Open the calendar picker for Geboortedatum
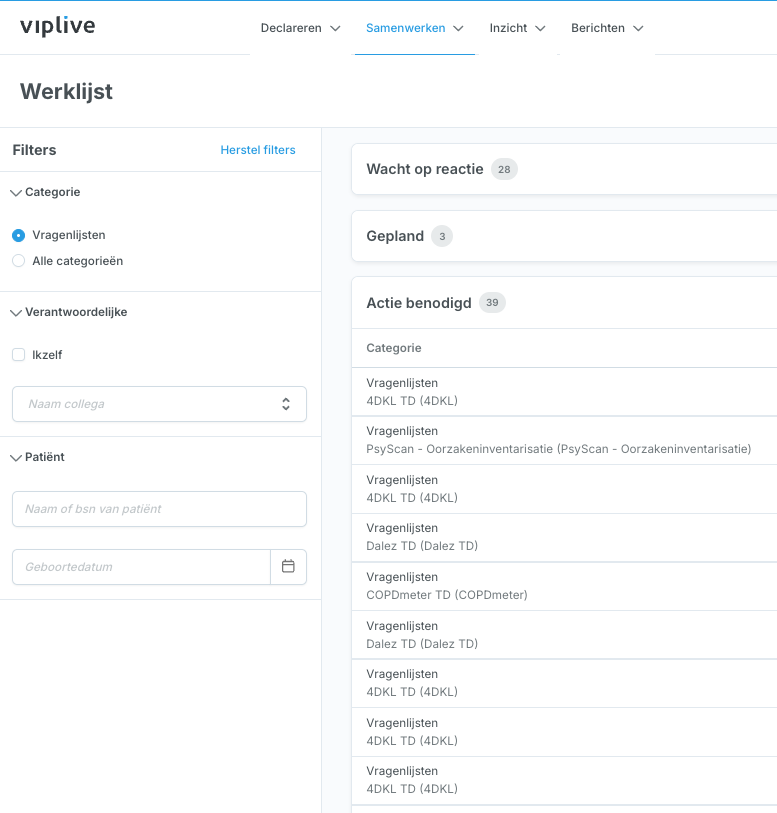 click(x=288, y=566)
